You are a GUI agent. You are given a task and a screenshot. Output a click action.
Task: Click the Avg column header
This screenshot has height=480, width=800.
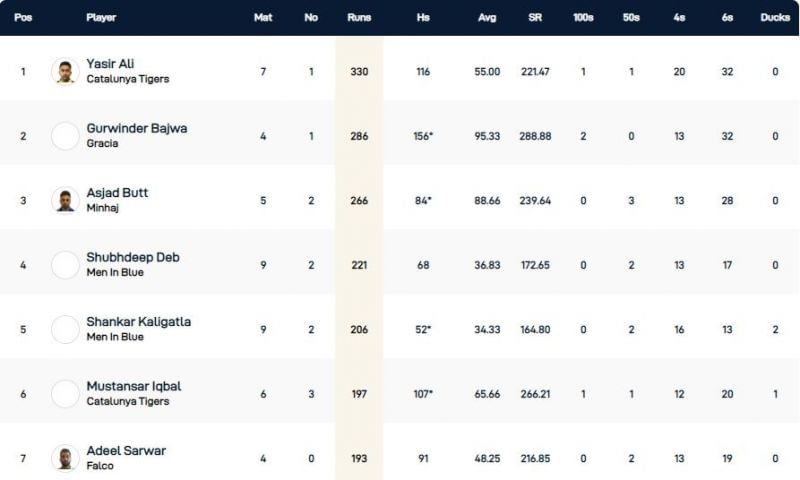[487, 18]
